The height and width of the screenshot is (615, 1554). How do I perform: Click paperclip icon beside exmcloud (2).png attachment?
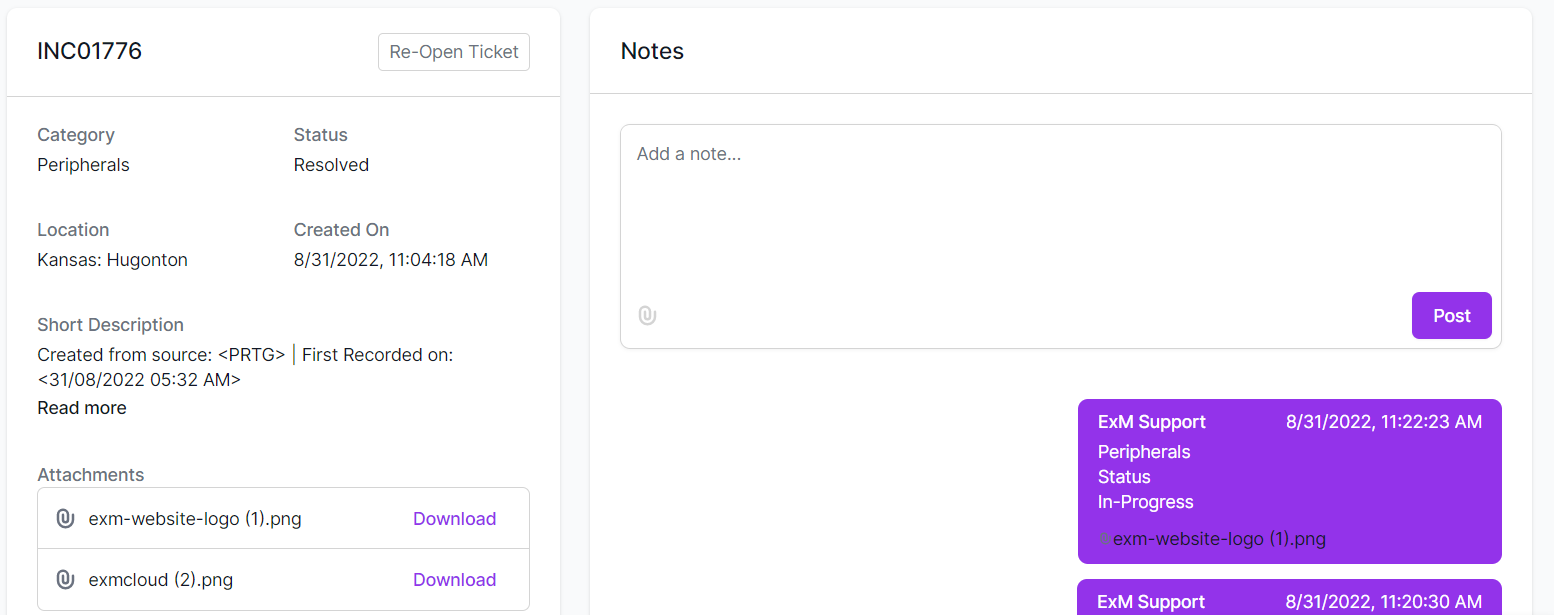65,580
